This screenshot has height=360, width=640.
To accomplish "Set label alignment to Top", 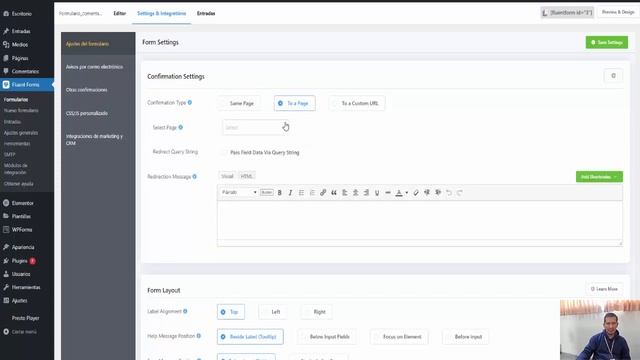I will [x=231, y=312].
